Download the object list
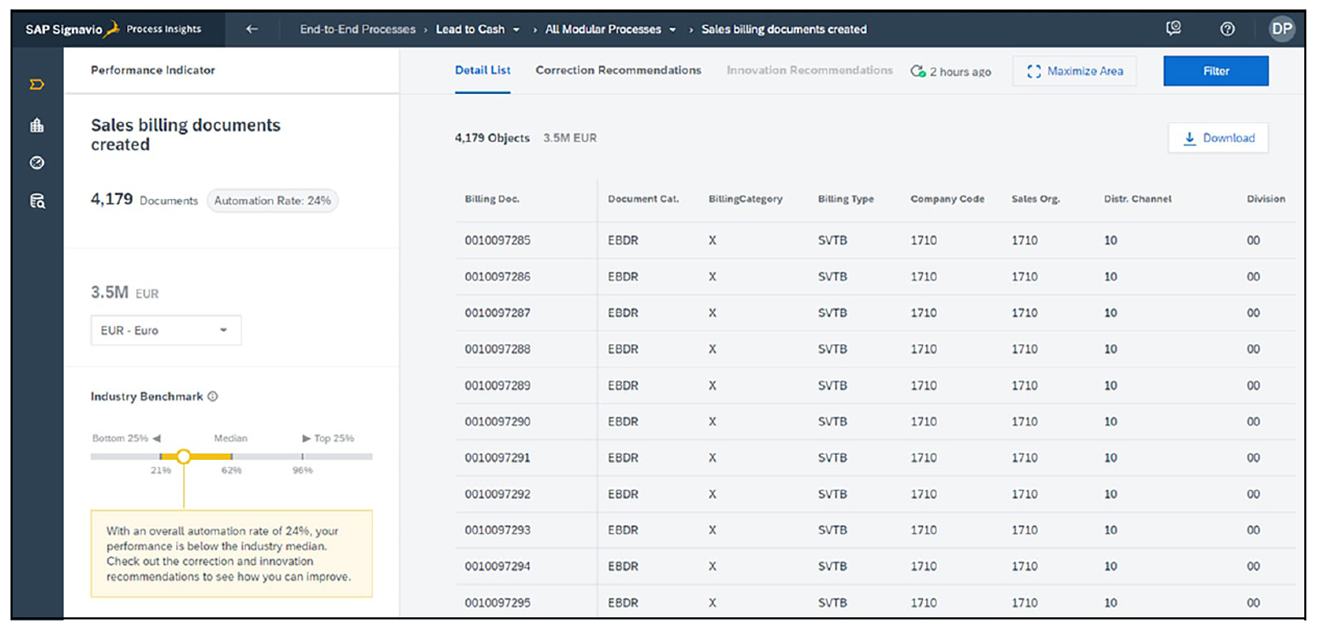This screenshot has width=1317, height=632. click(x=1218, y=138)
